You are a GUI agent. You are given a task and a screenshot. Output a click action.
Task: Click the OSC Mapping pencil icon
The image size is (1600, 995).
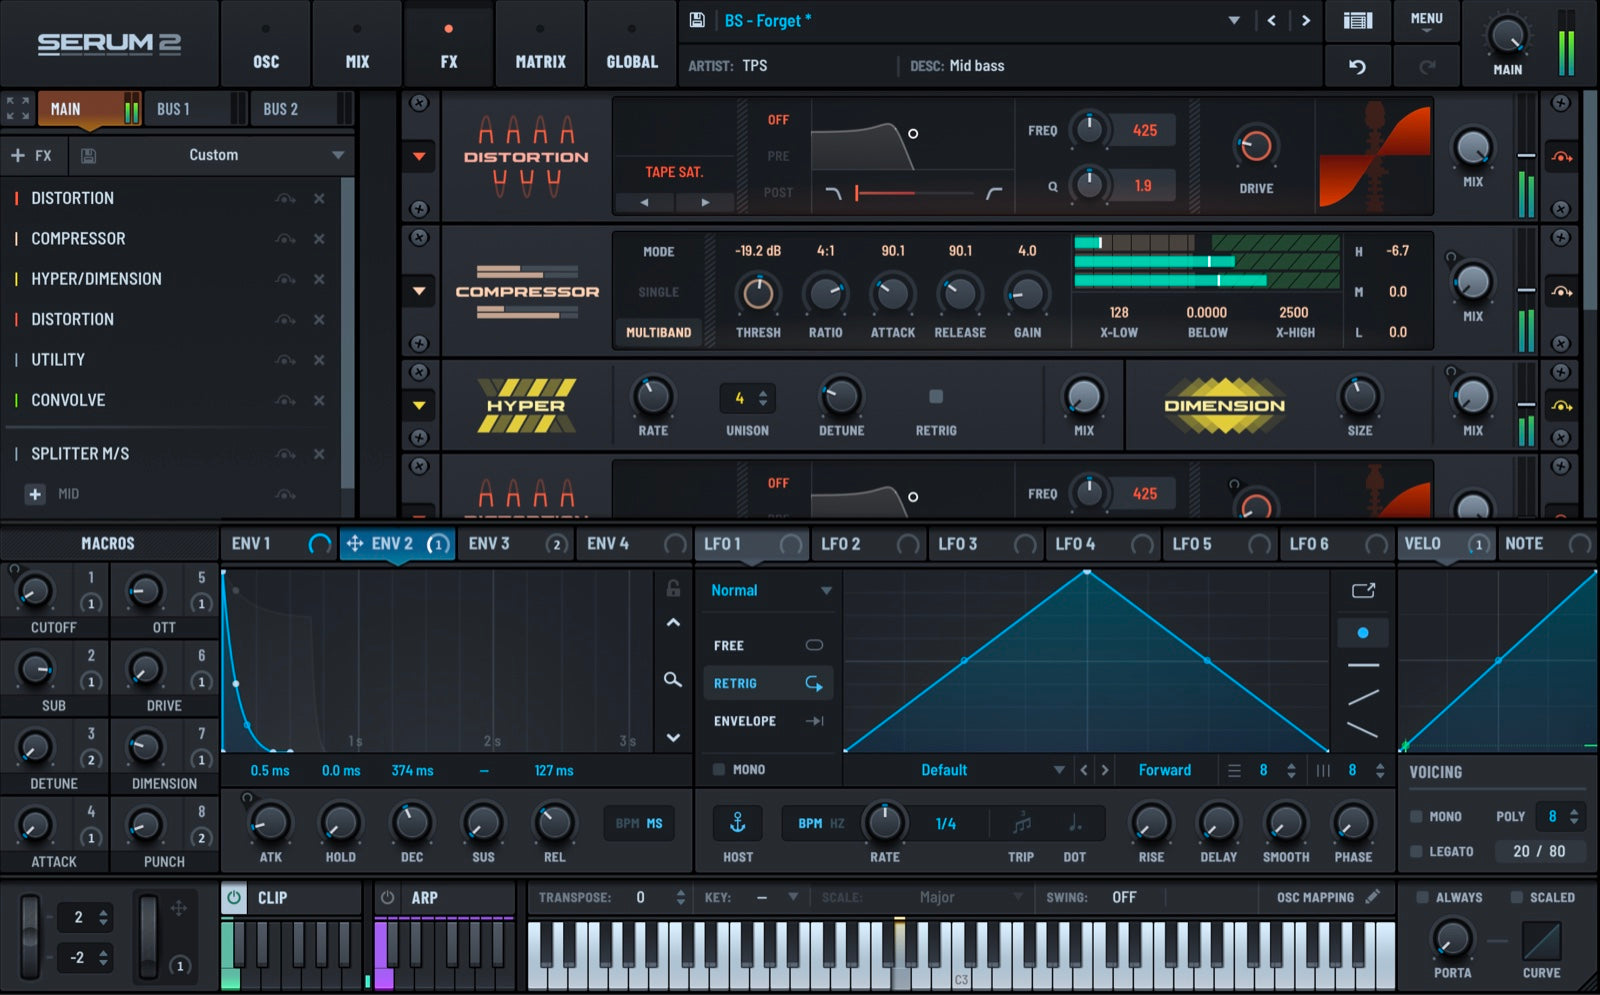(x=1373, y=897)
